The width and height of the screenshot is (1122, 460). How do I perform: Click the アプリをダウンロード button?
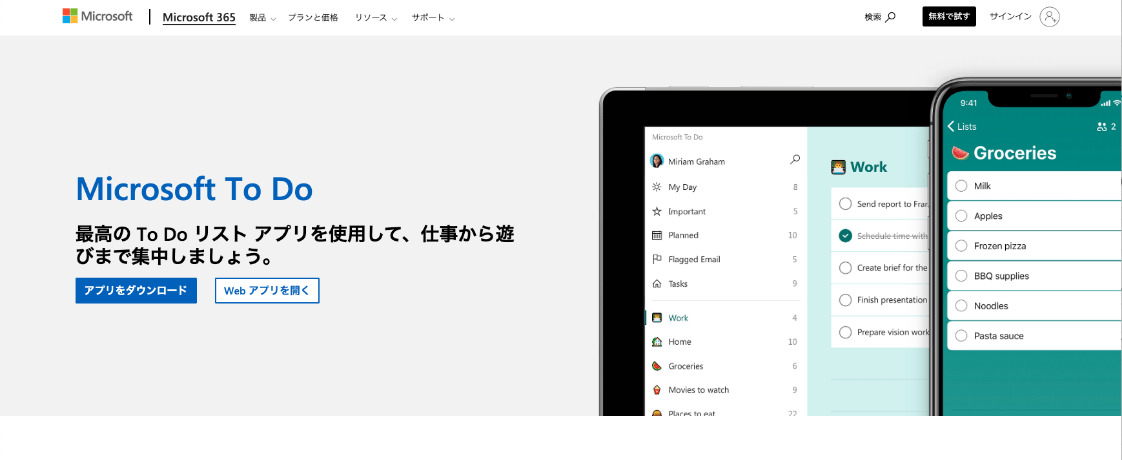[136, 291]
